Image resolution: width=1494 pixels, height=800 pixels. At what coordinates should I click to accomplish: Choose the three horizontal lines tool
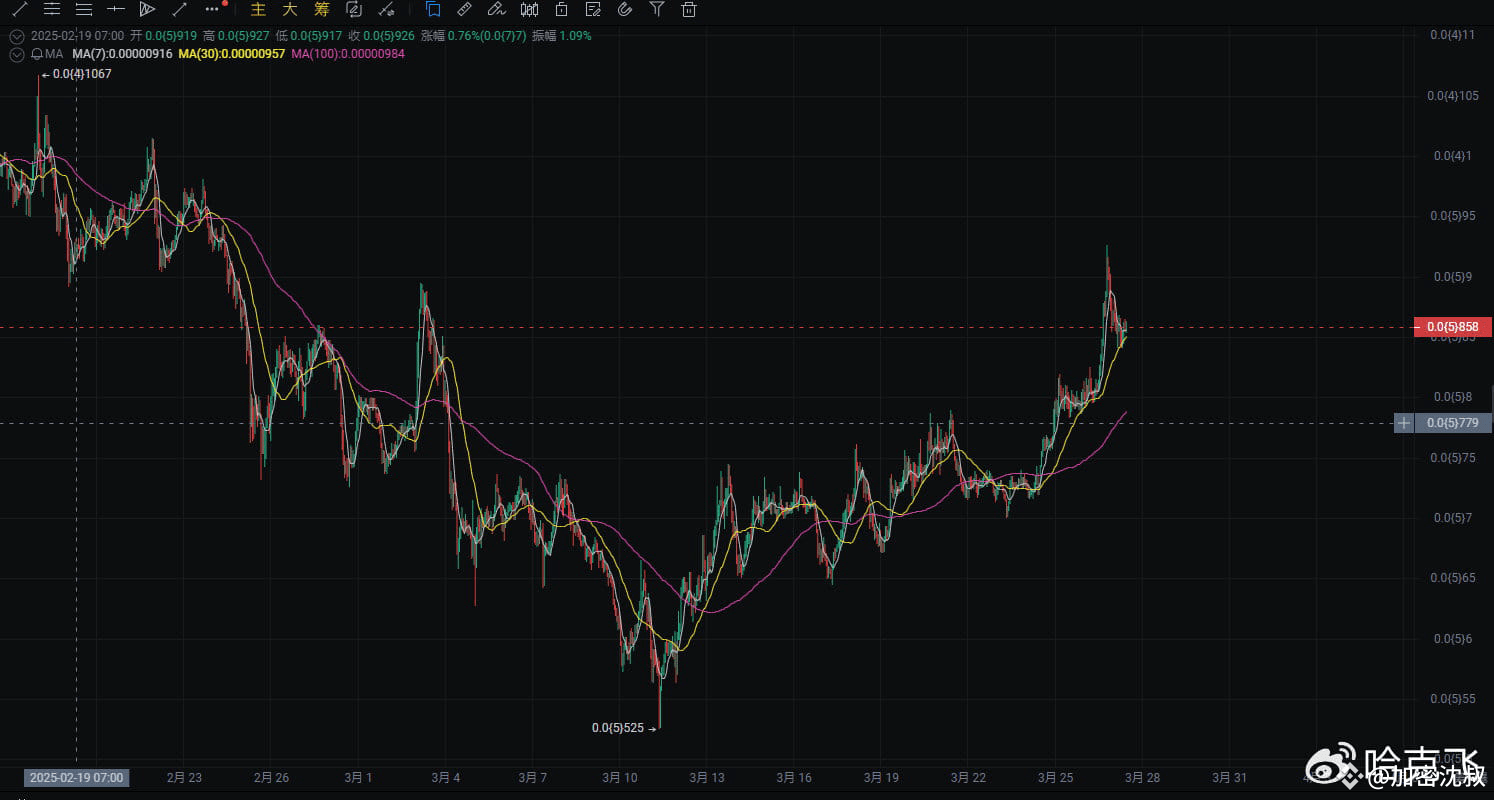(84, 9)
